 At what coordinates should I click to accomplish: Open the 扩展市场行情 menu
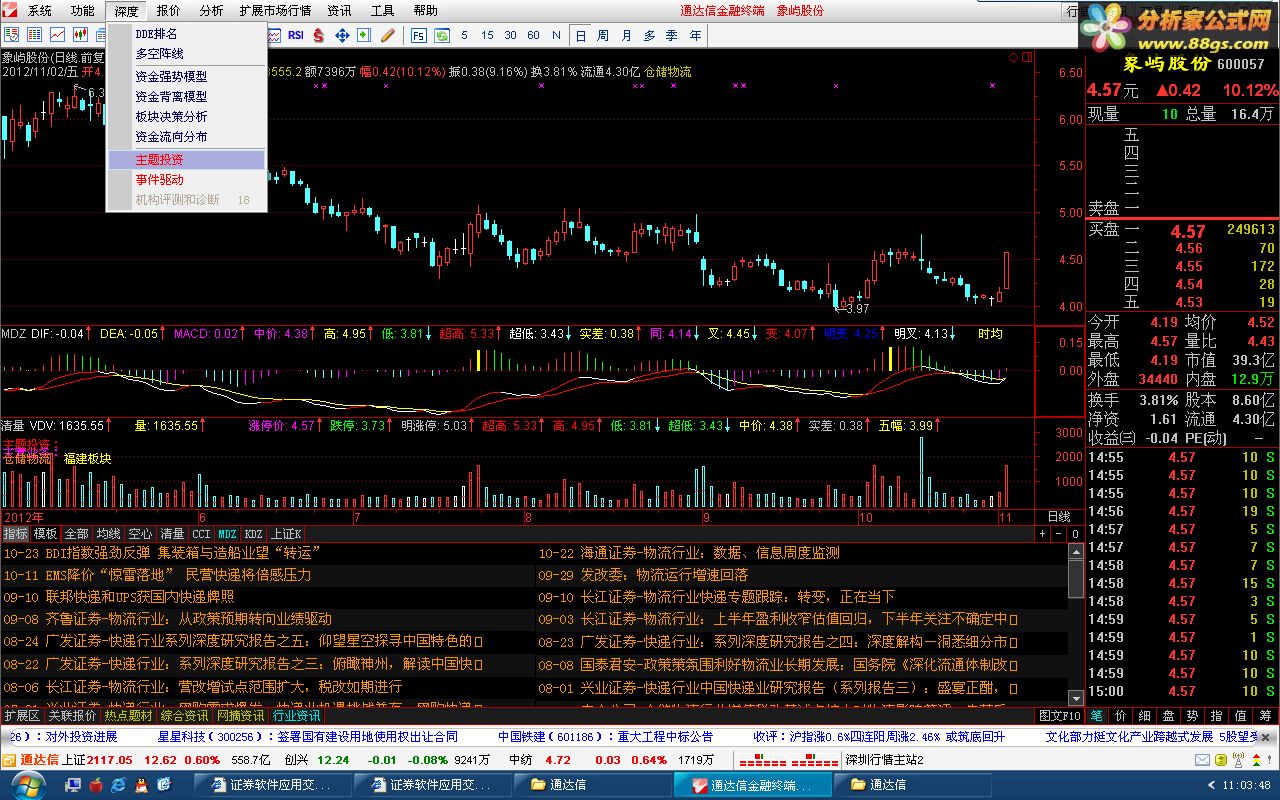point(275,11)
